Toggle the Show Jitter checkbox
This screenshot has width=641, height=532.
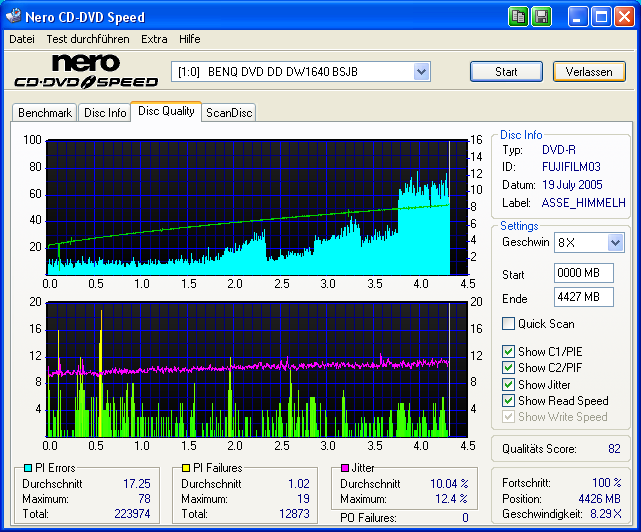pos(509,385)
